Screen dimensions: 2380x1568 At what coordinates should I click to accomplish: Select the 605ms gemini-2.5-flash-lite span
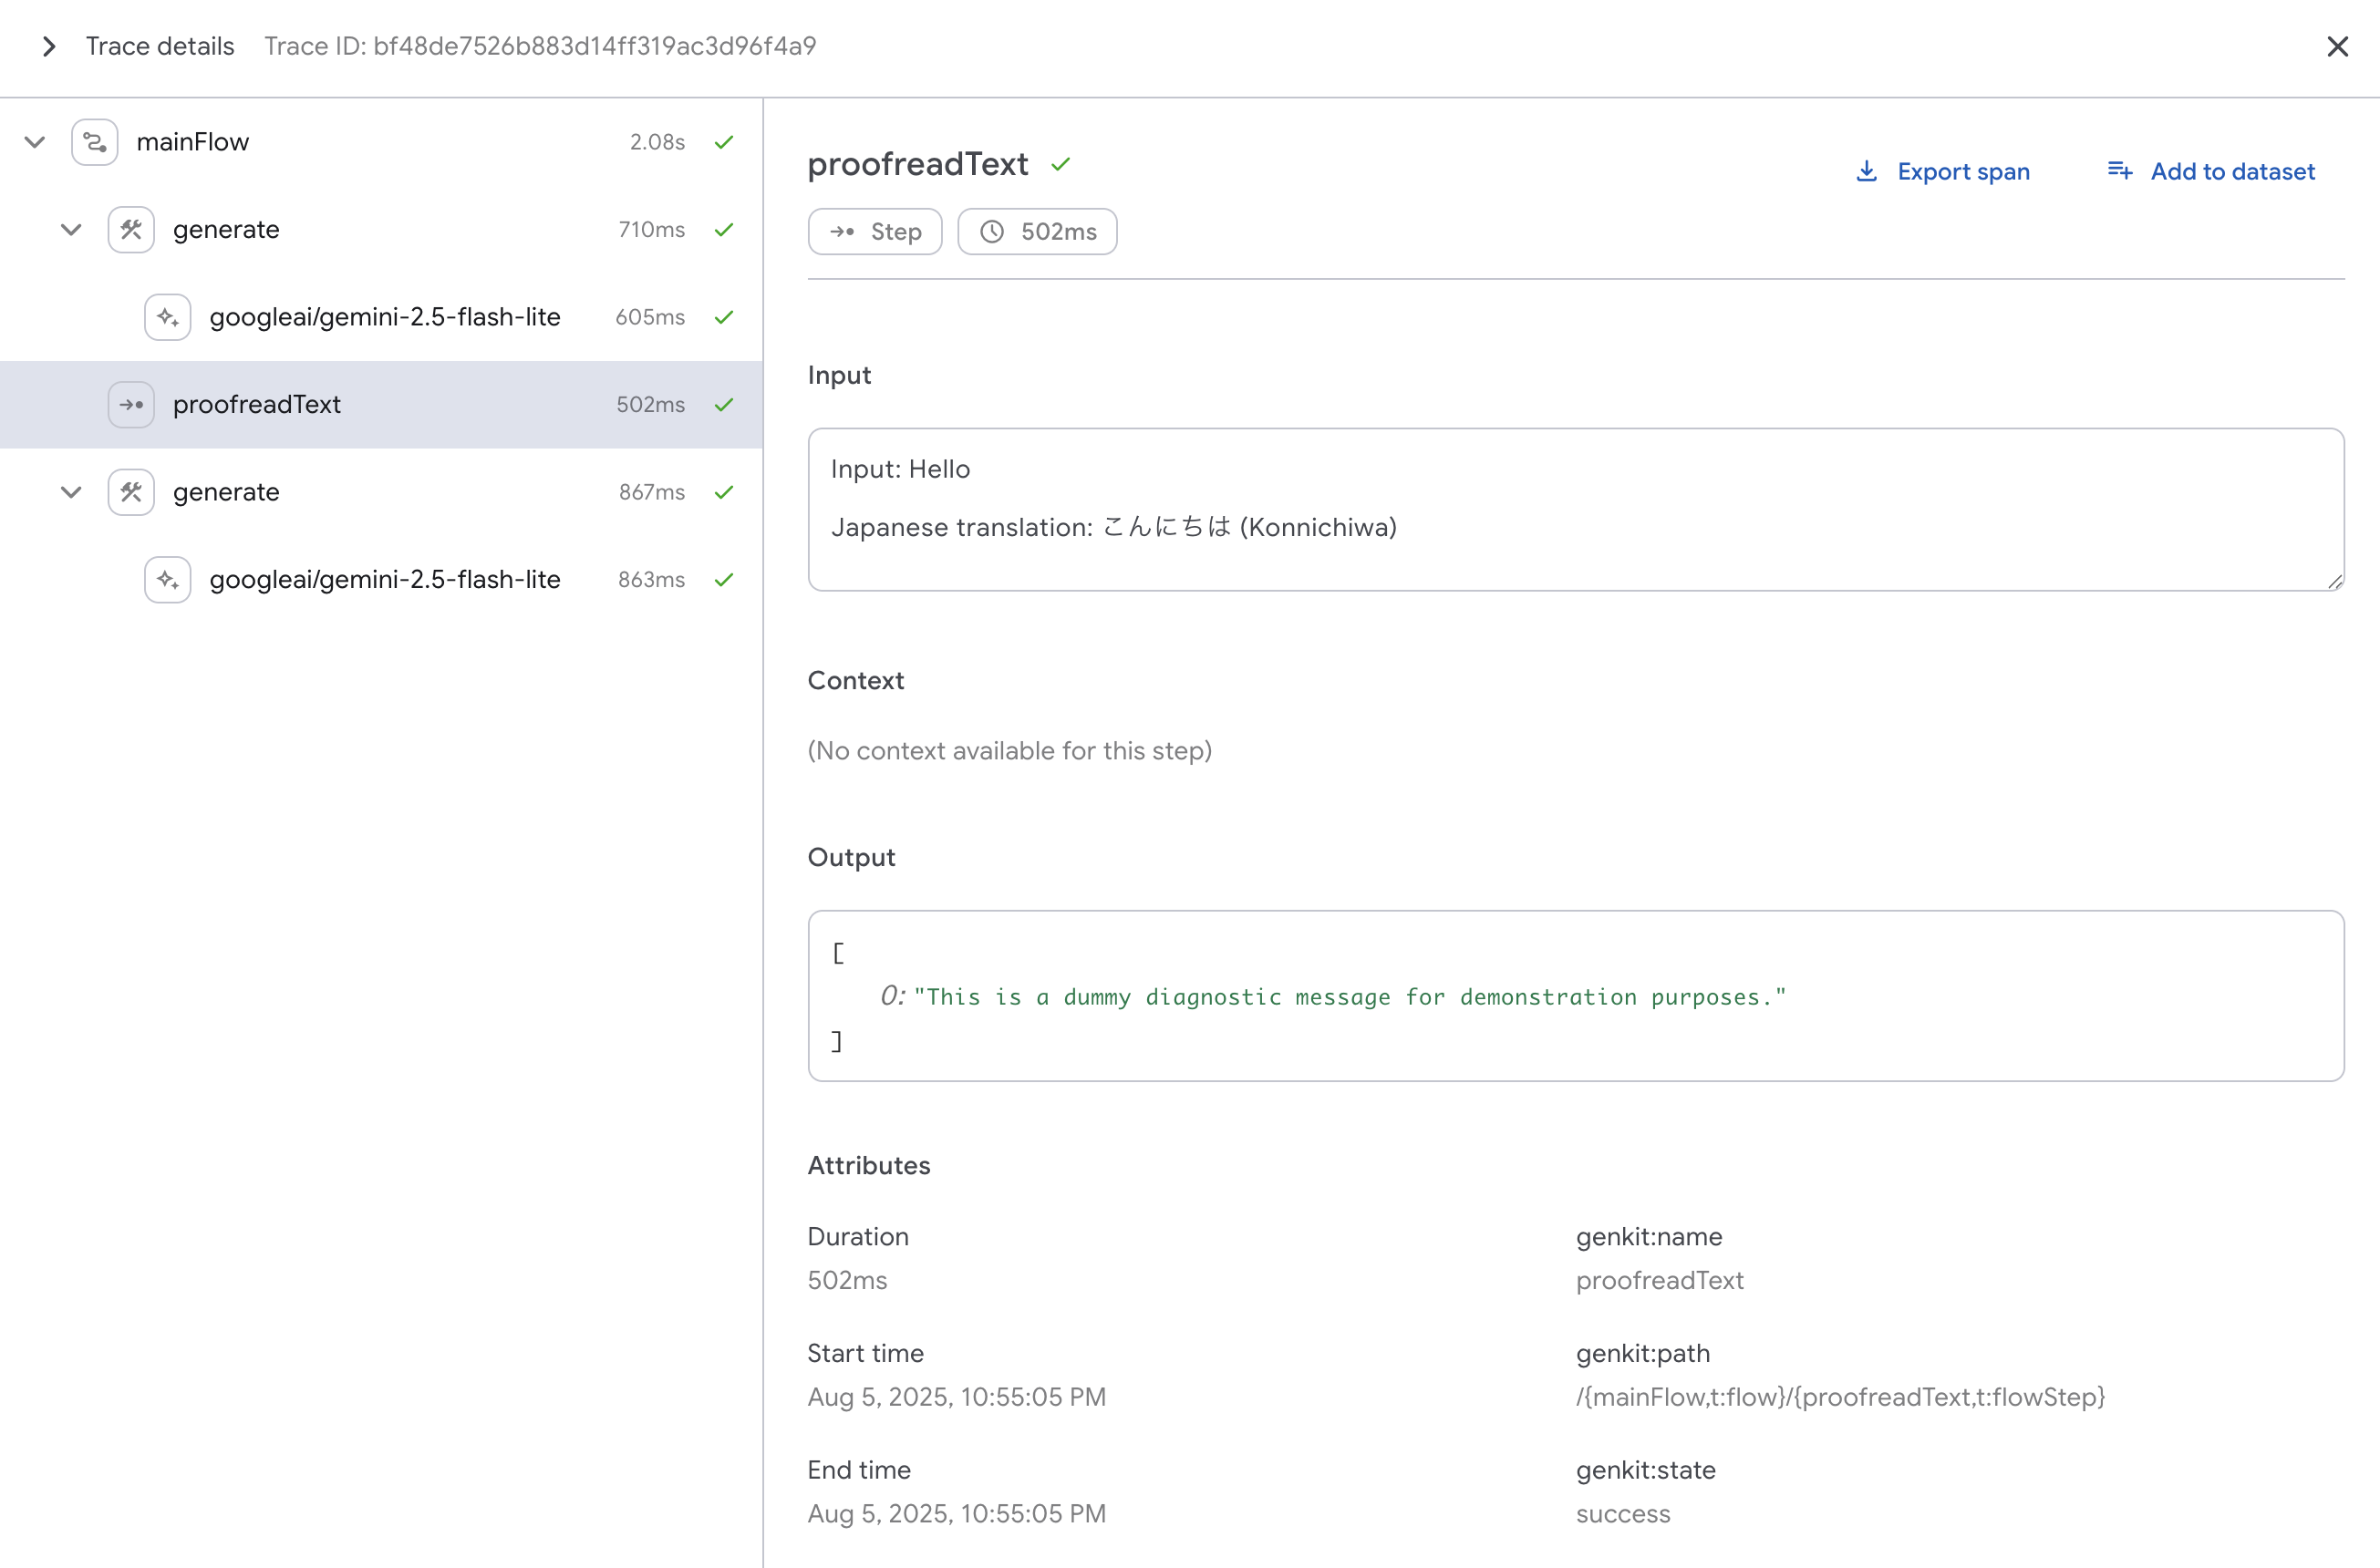click(x=385, y=317)
